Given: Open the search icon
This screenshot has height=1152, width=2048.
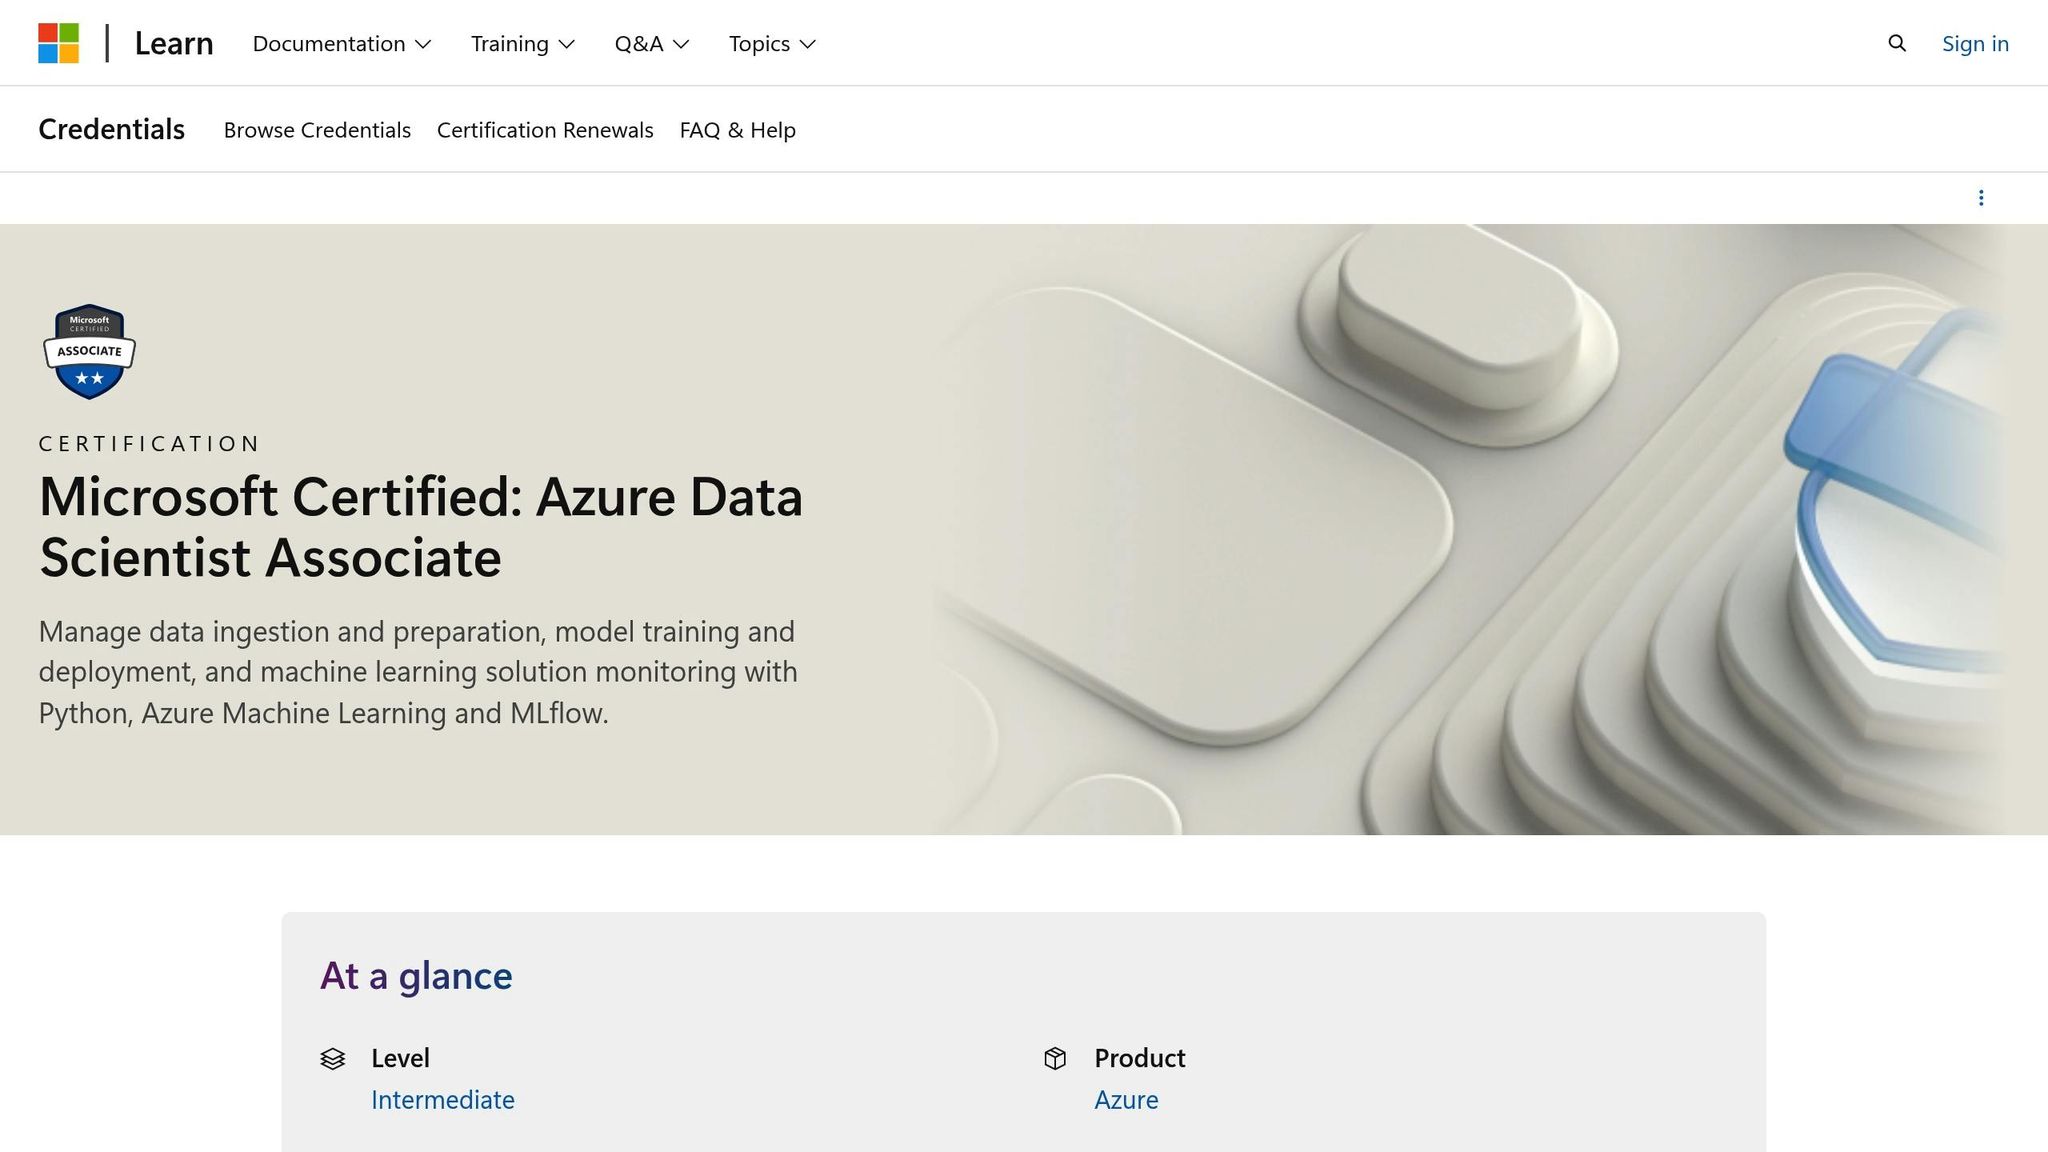Looking at the screenshot, I should (x=1896, y=43).
